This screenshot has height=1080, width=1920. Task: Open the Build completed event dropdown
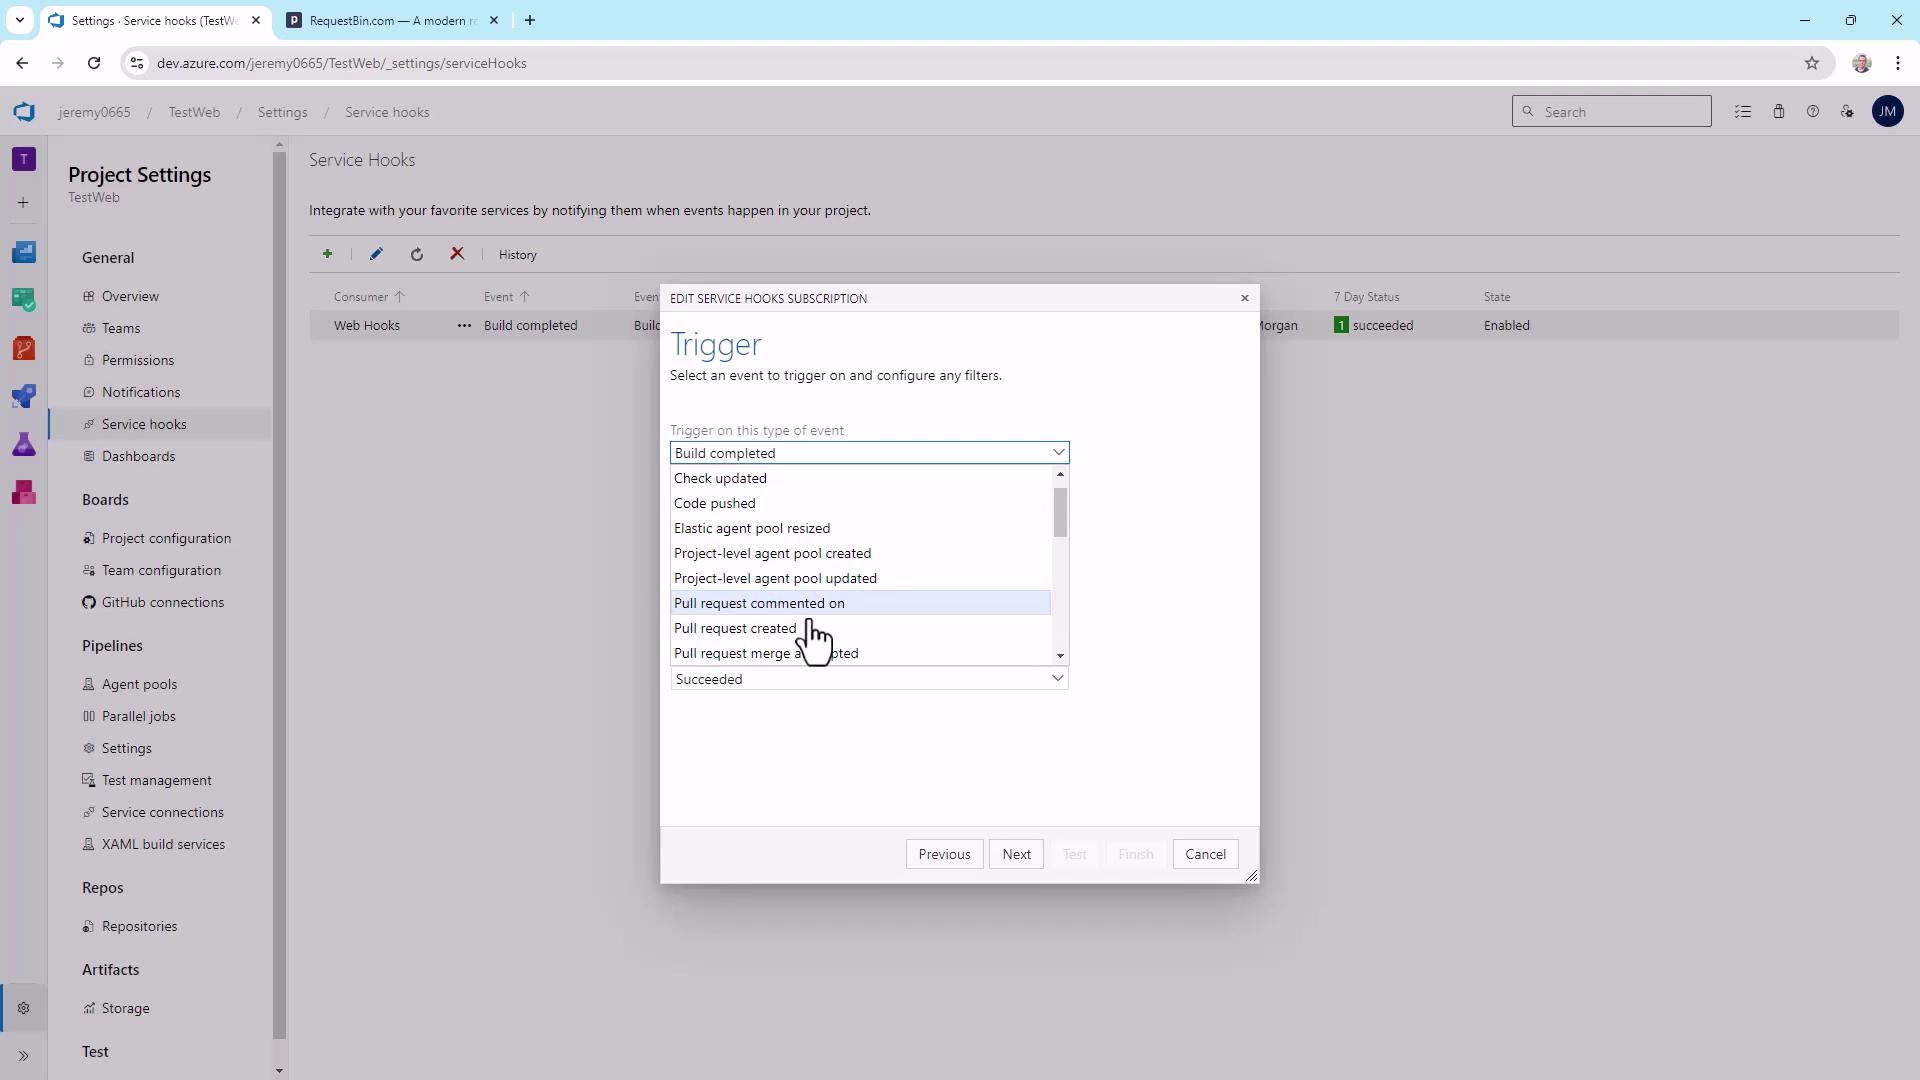click(868, 453)
